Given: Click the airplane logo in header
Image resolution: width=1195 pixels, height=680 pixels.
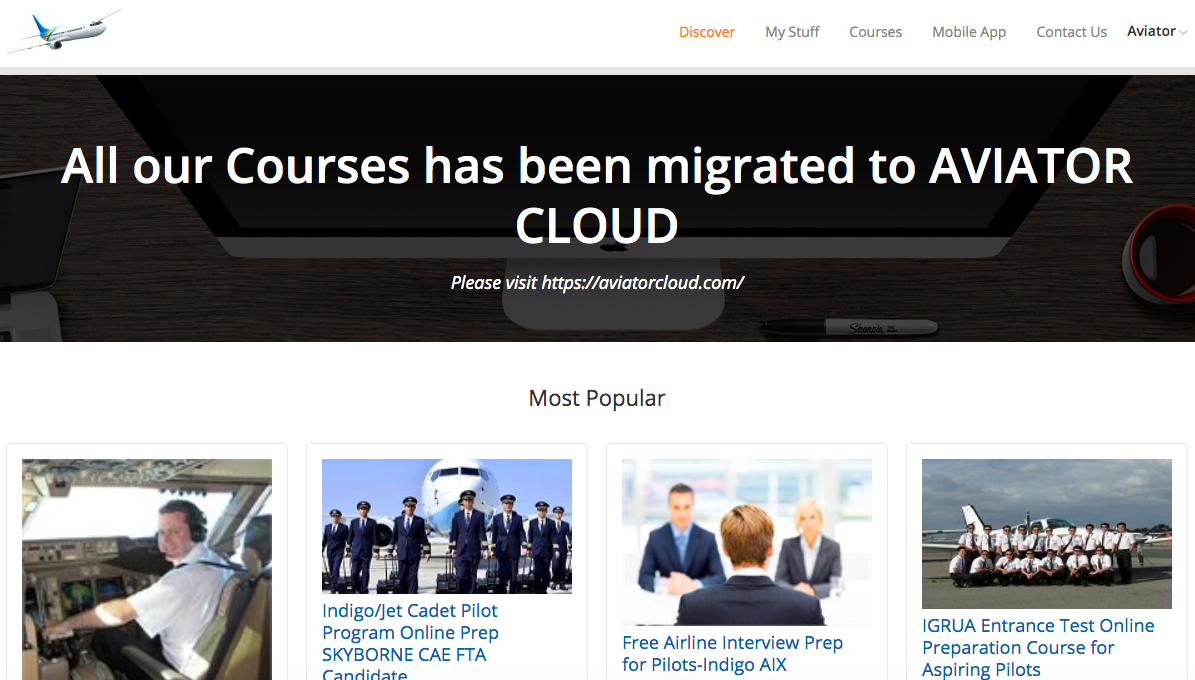Looking at the screenshot, I should click(x=65, y=31).
